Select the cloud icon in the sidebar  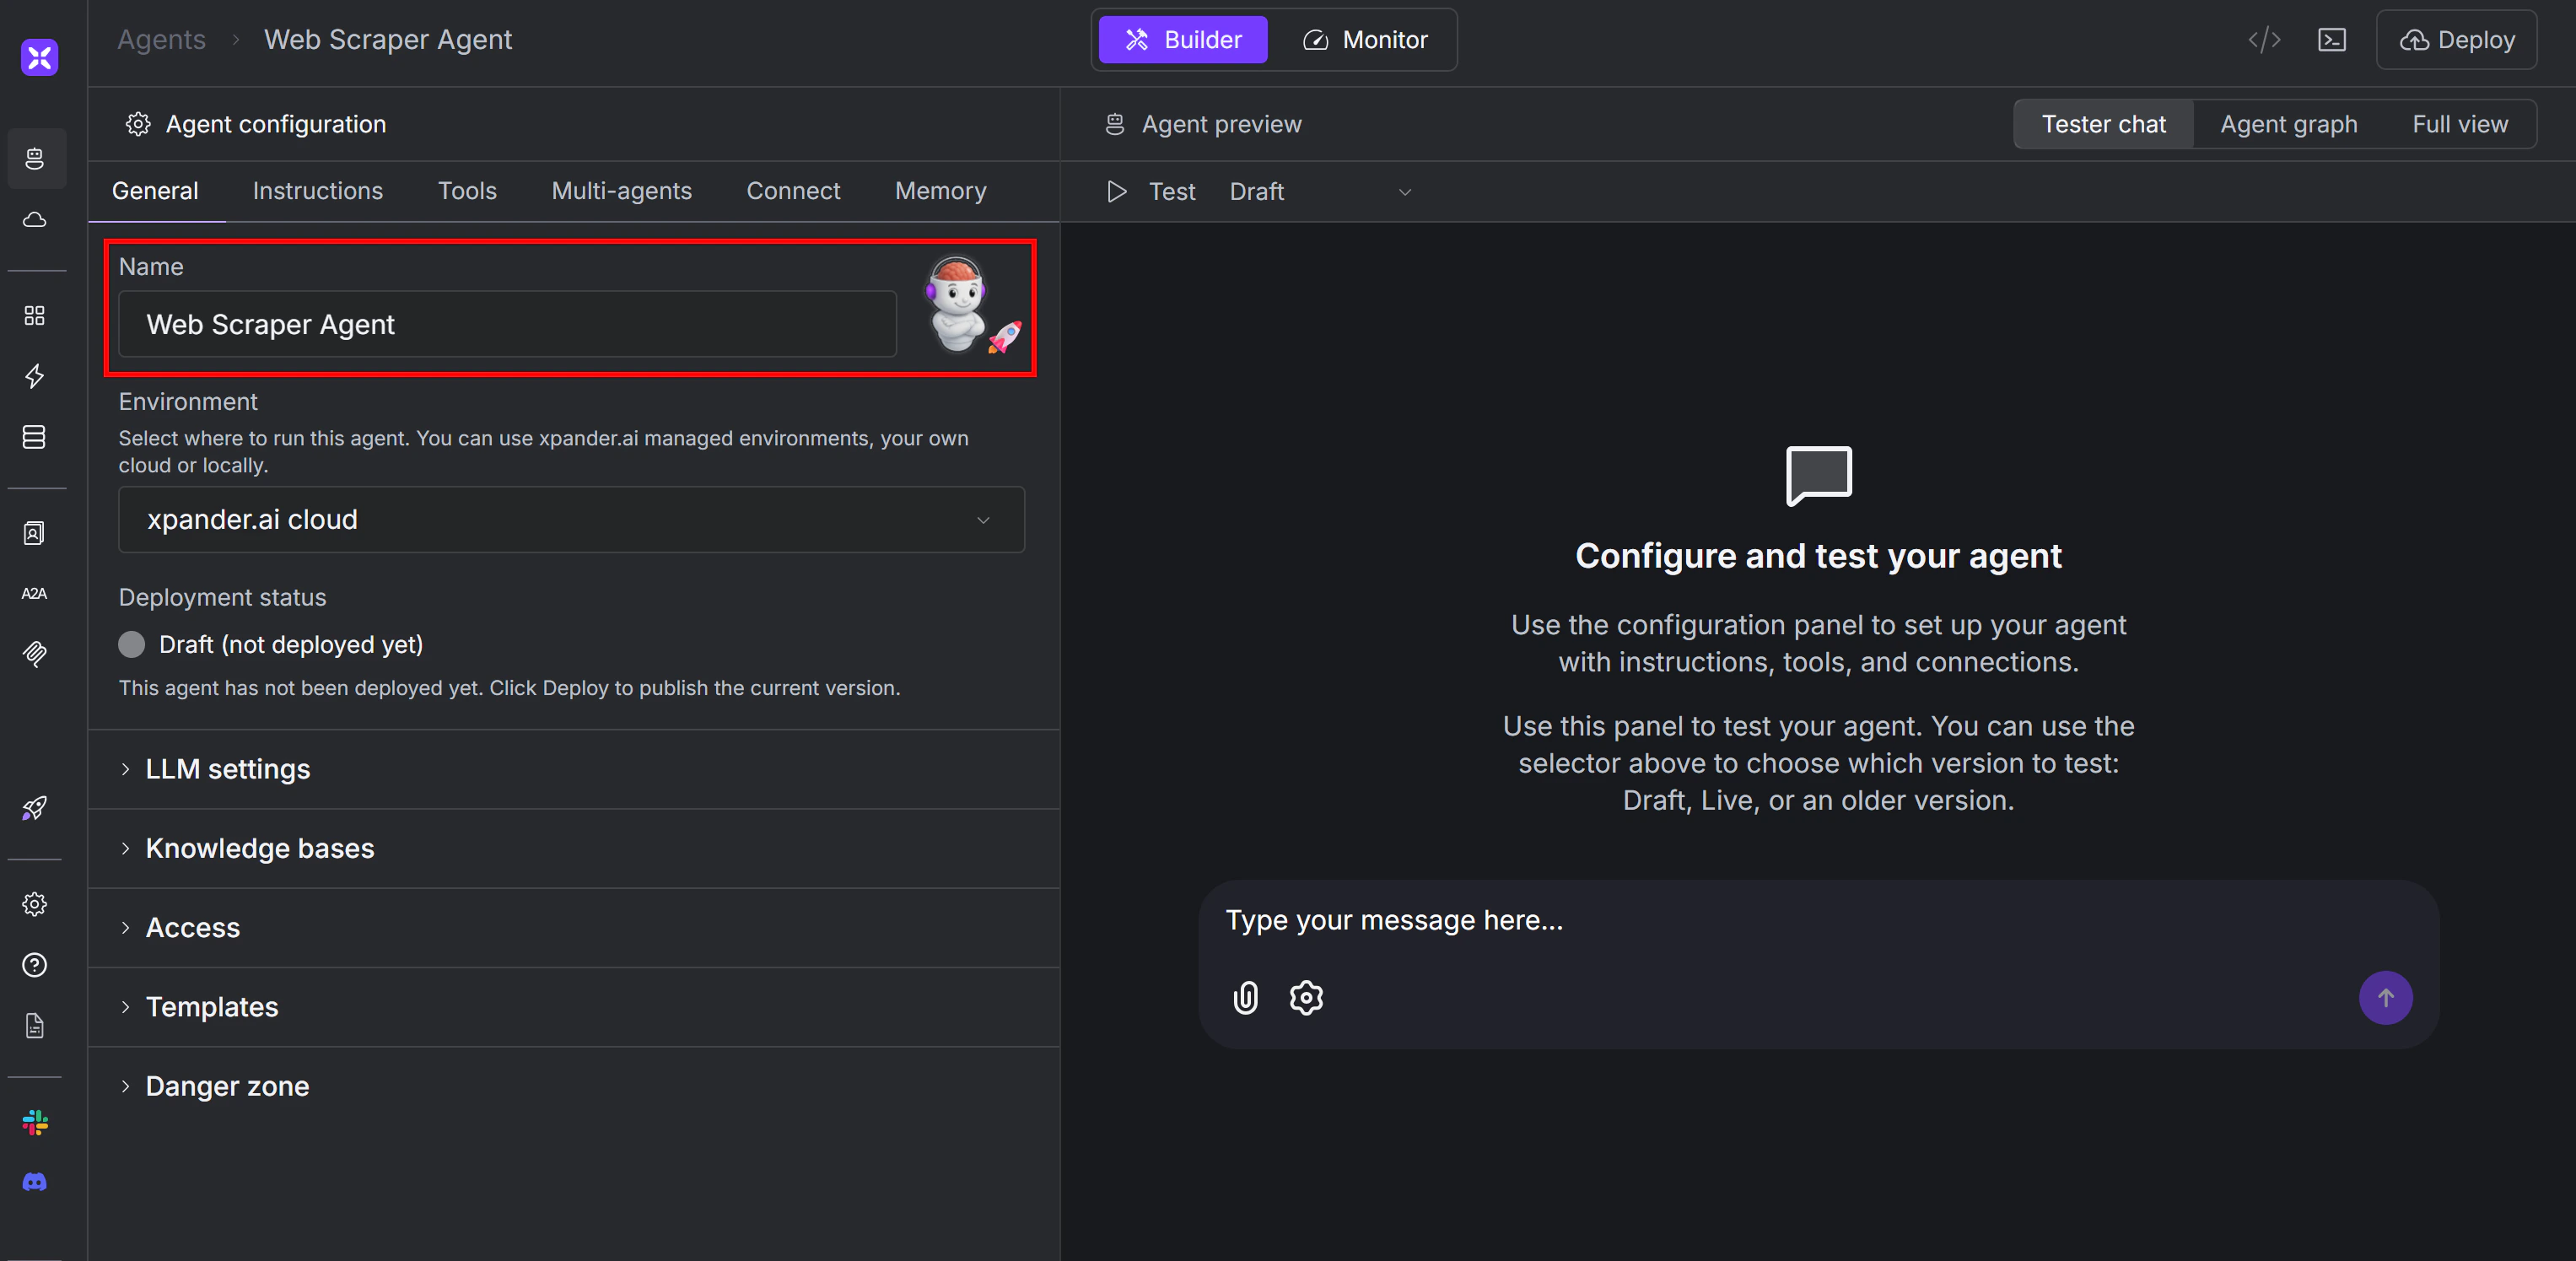36,221
